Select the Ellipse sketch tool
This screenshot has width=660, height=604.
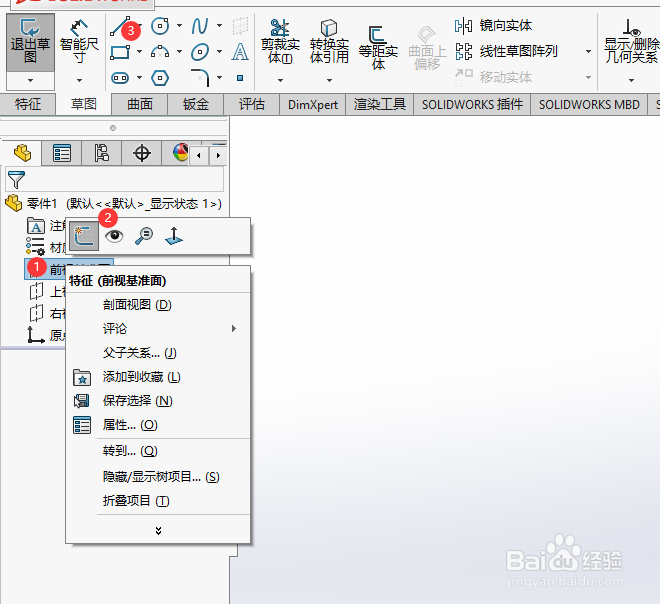tap(200, 52)
